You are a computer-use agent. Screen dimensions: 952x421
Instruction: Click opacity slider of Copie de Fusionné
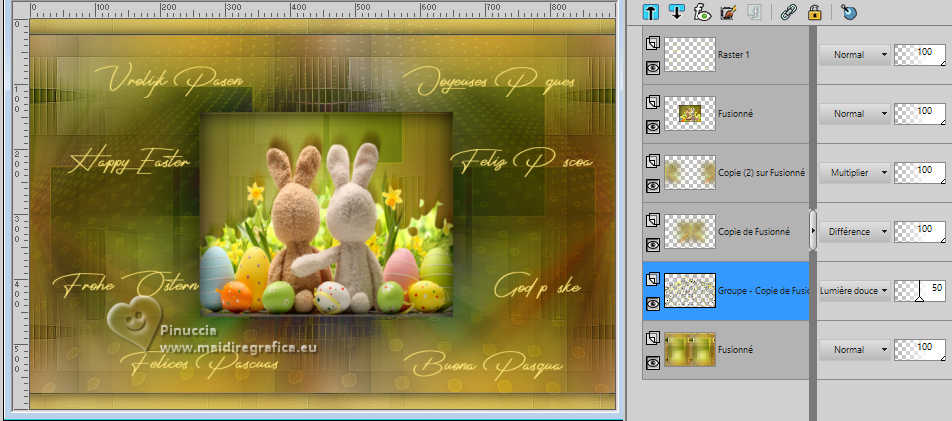pyautogui.click(x=920, y=231)
